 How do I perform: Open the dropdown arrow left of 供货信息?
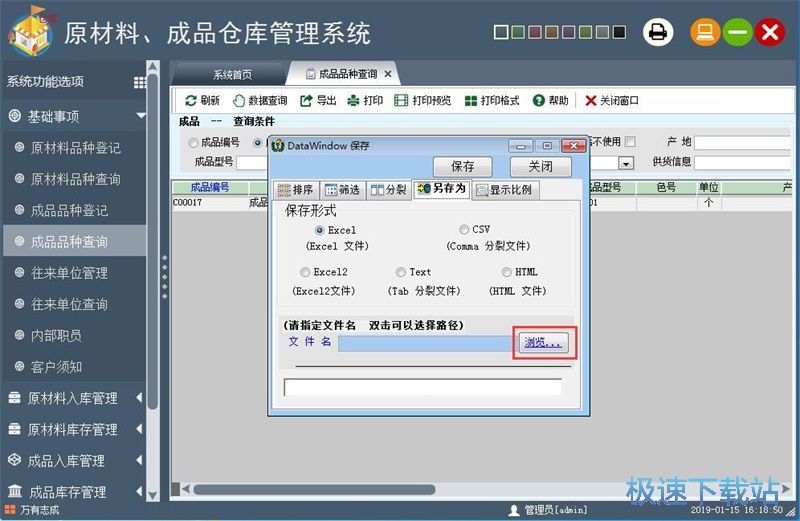point(626,163)
